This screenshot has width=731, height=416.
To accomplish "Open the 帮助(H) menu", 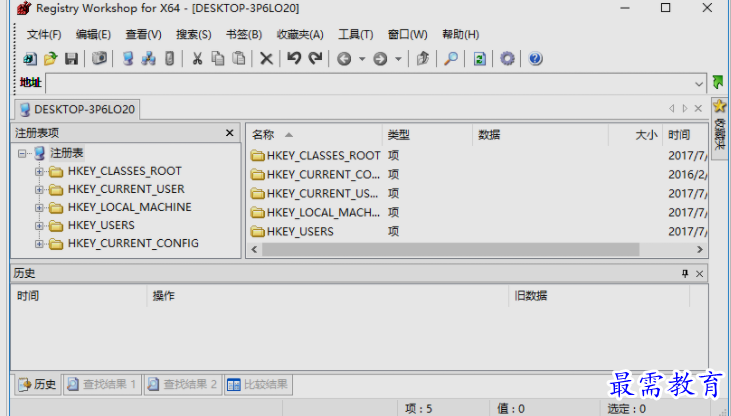I will (x=461, y=35).
